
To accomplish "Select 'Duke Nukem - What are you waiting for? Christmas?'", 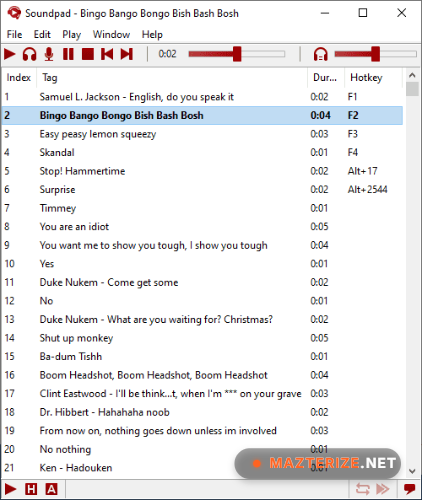I will (x=202, y=319).
